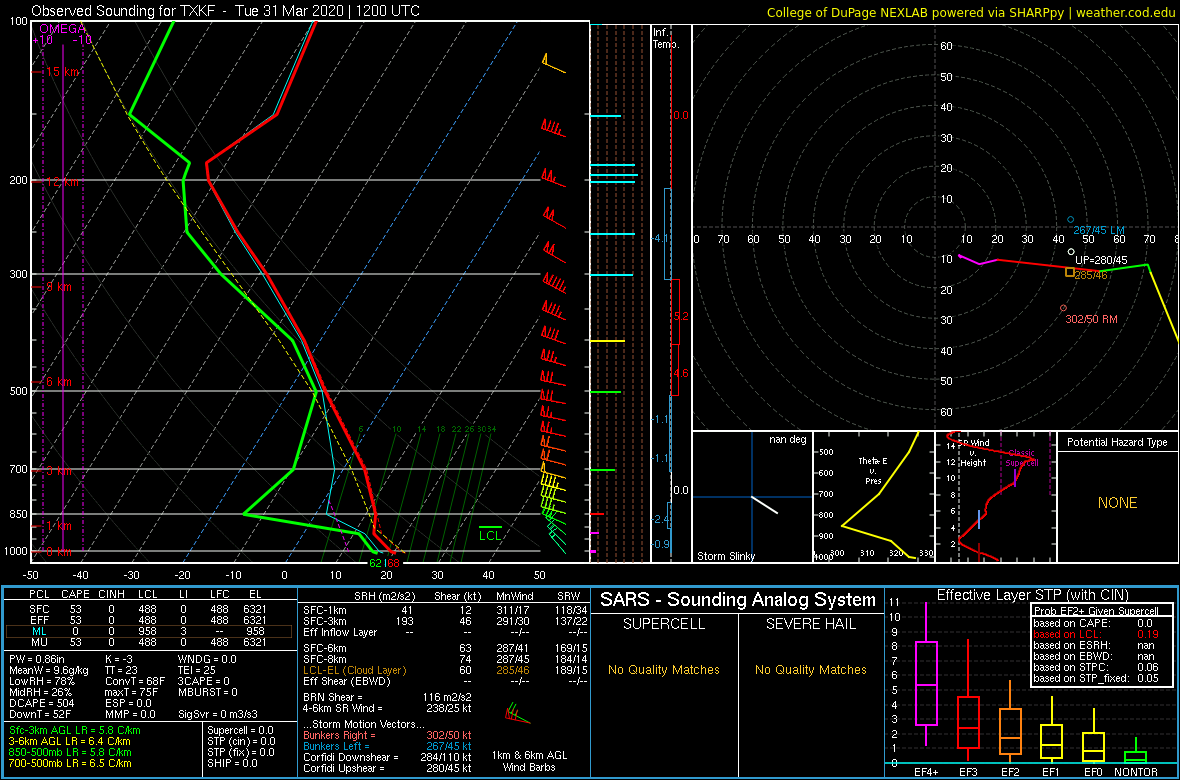
Task: Click the NONE hazard type value
Action: click(x=1117, y=503)
